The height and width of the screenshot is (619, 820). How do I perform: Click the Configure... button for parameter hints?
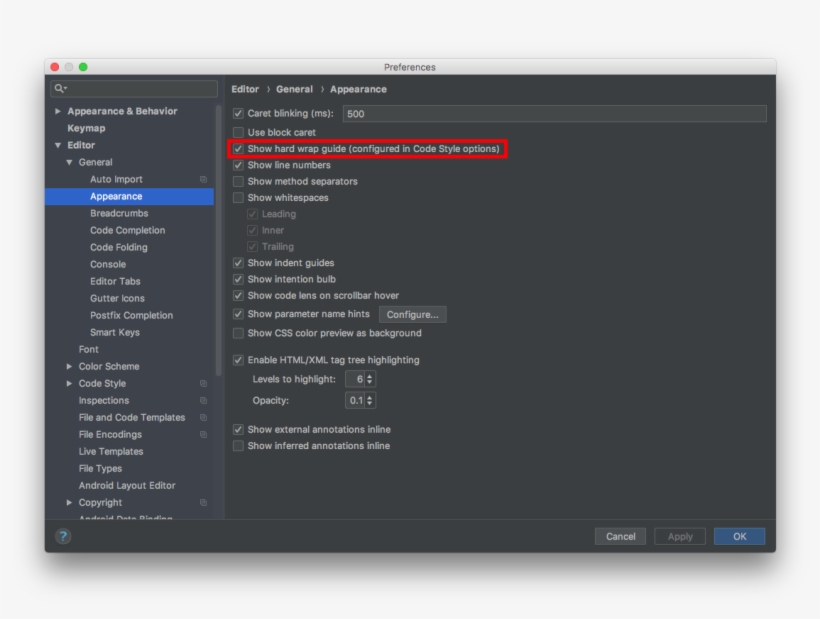click(412, 314)
